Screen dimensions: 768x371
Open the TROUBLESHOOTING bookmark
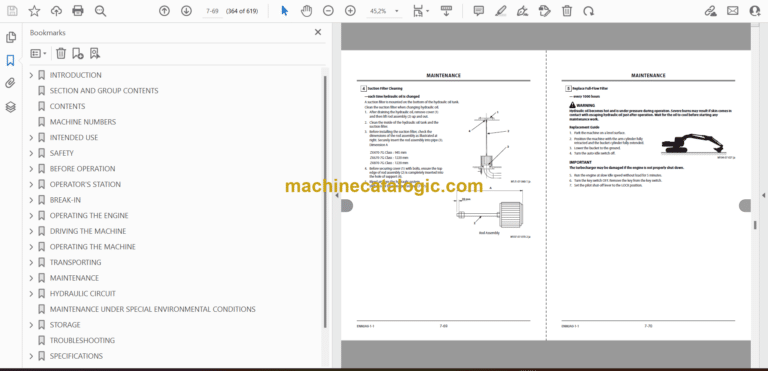(82, 341)
